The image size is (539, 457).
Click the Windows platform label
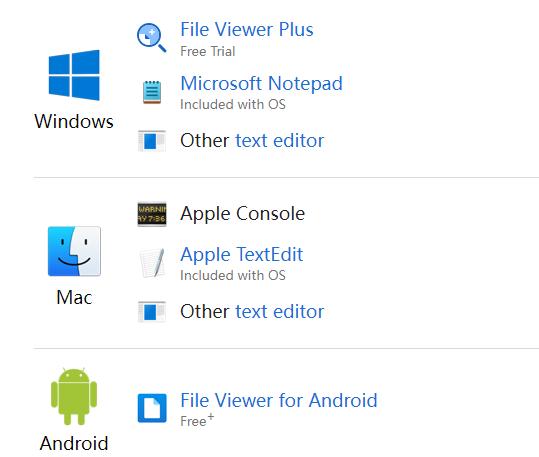(74, 121)
